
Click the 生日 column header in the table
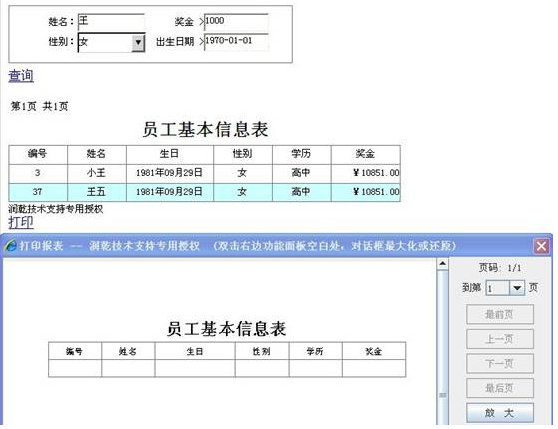[169, 154]
